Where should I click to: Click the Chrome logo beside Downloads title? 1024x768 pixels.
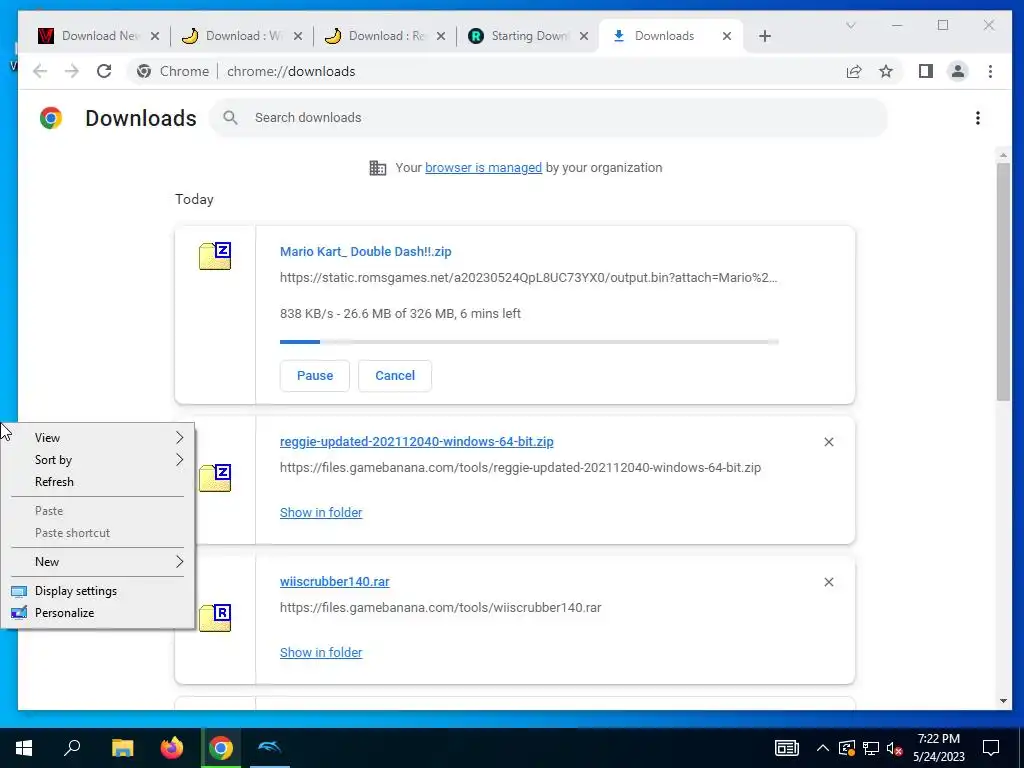(51, 118)
